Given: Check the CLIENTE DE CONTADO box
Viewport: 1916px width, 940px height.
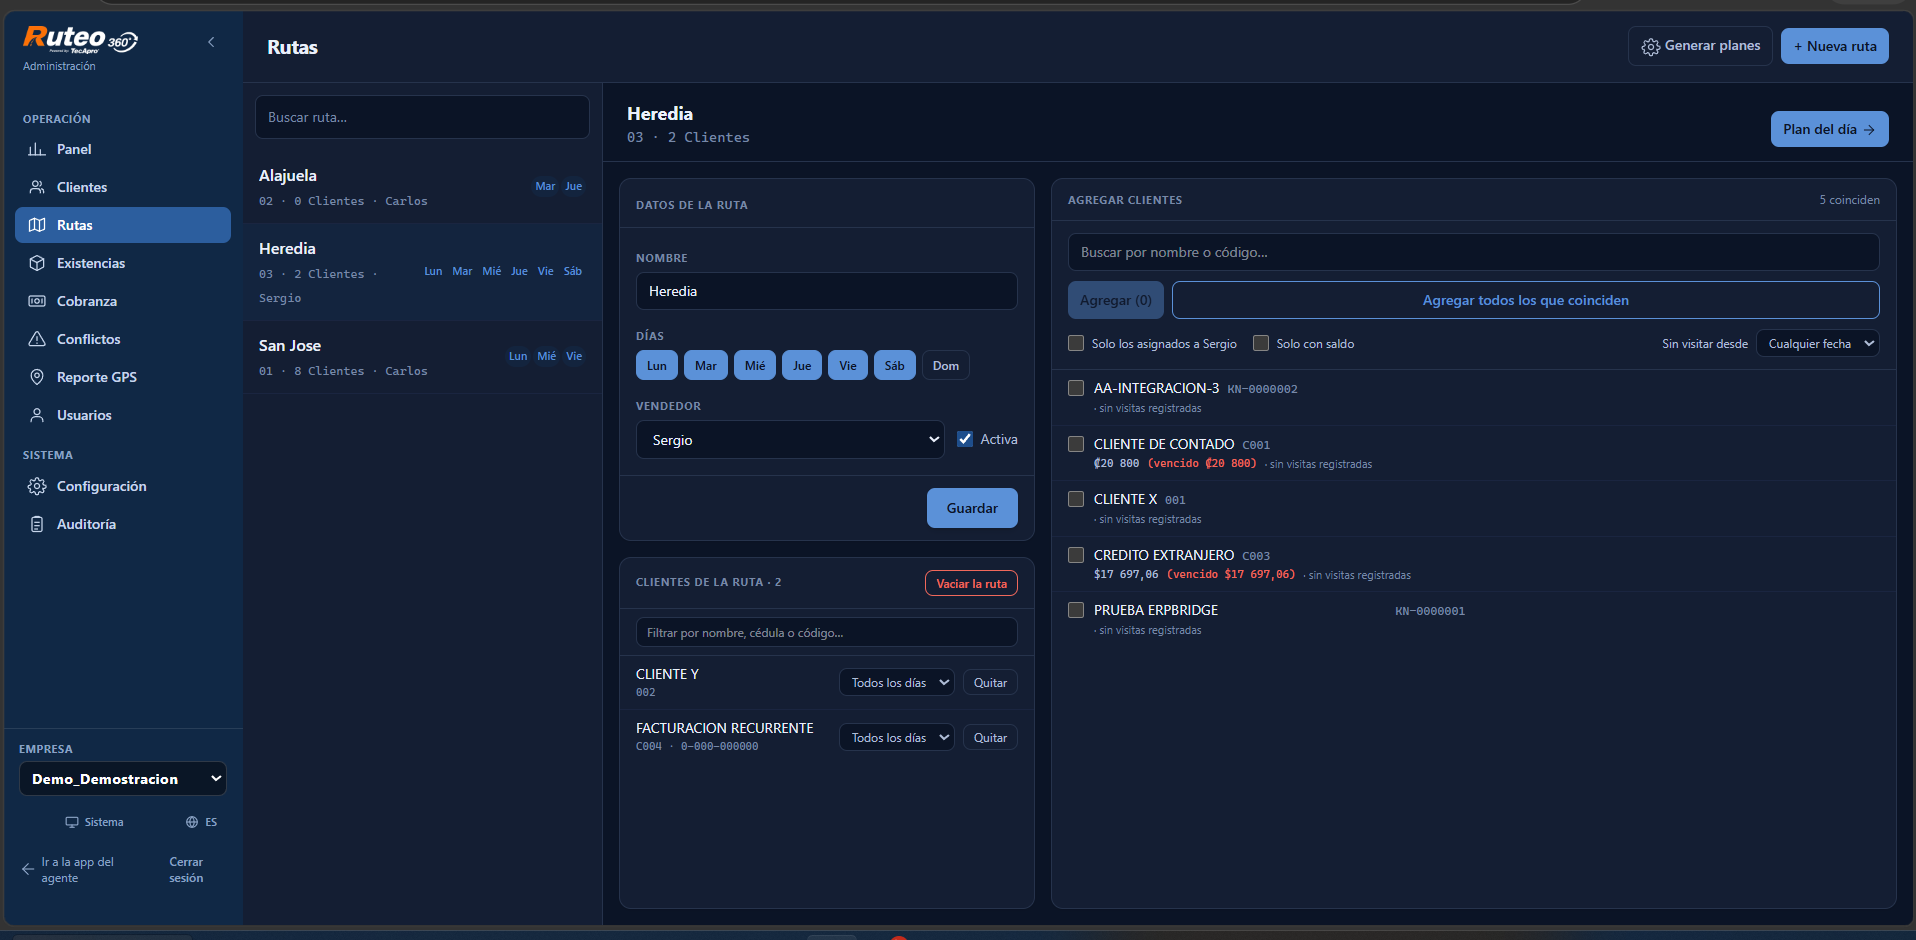Looking at the screenshot, I should point(1076,444).
